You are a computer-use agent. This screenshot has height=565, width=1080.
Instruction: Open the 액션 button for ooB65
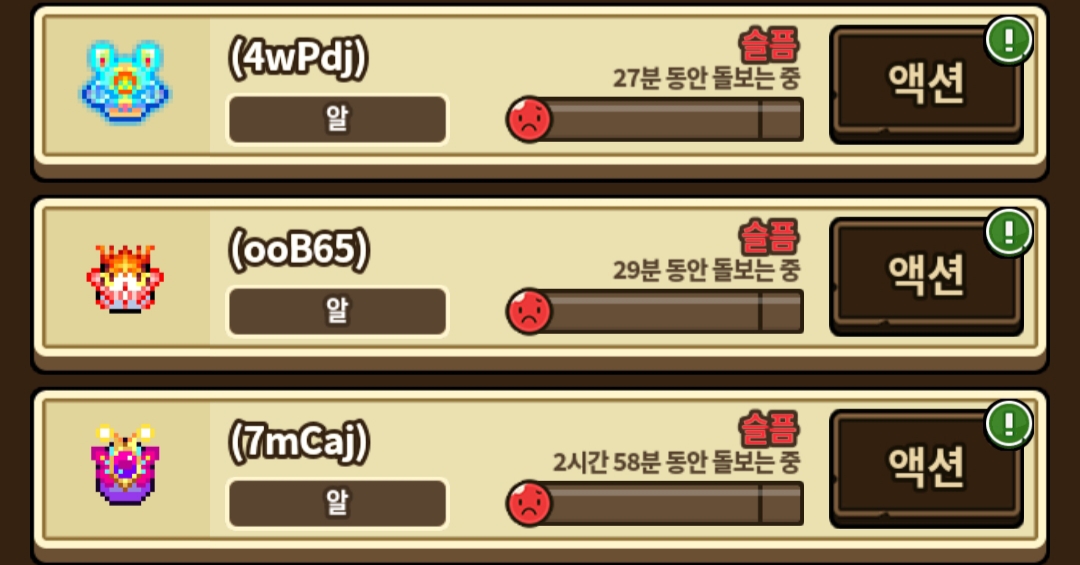926,277
